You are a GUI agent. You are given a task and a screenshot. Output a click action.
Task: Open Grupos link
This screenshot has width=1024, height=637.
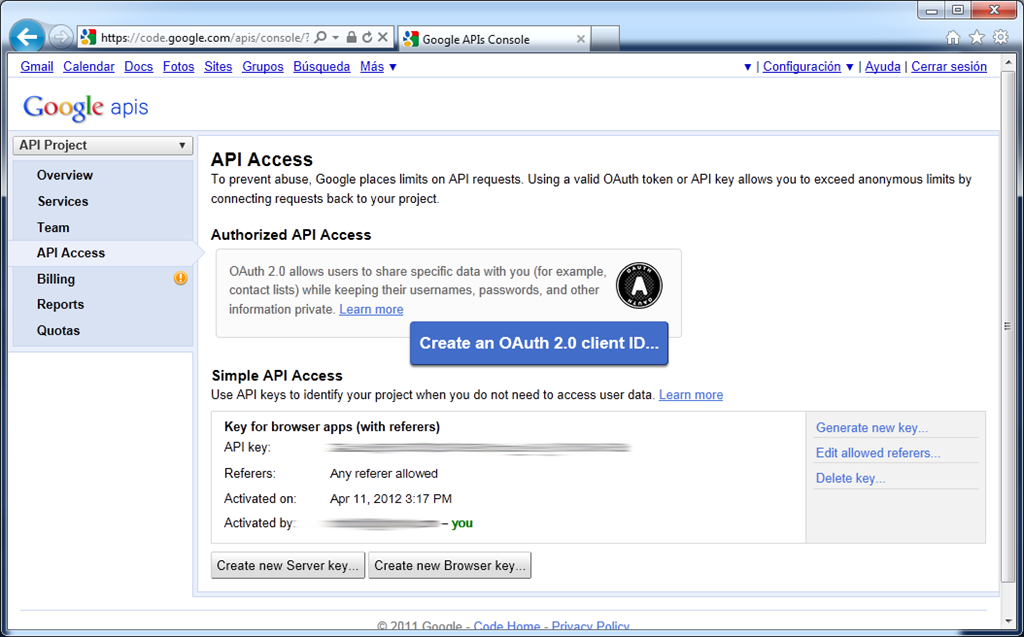(263, 67)
